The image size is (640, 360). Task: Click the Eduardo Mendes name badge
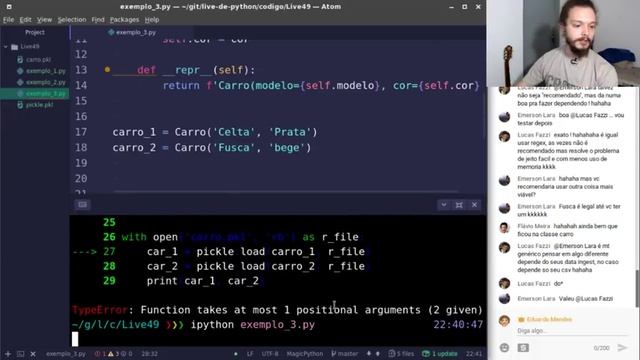click(x=545, y=319)
